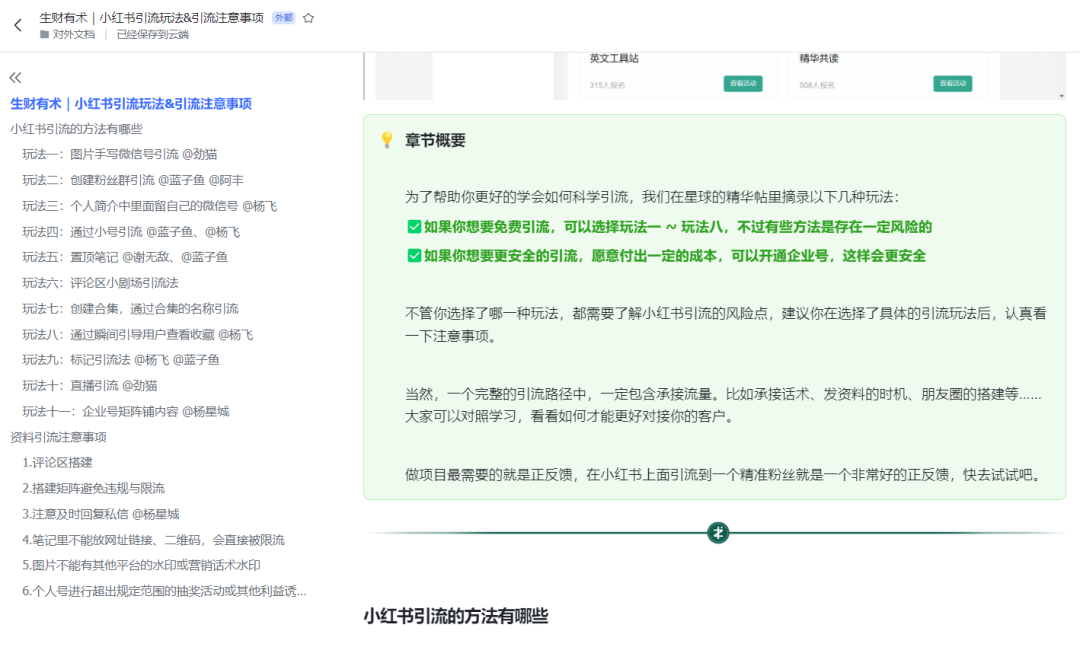The width and height of the screenshot is (1080, 647).
Task: Click the small scroll arrow in embedded preview
Action: 1061,96
